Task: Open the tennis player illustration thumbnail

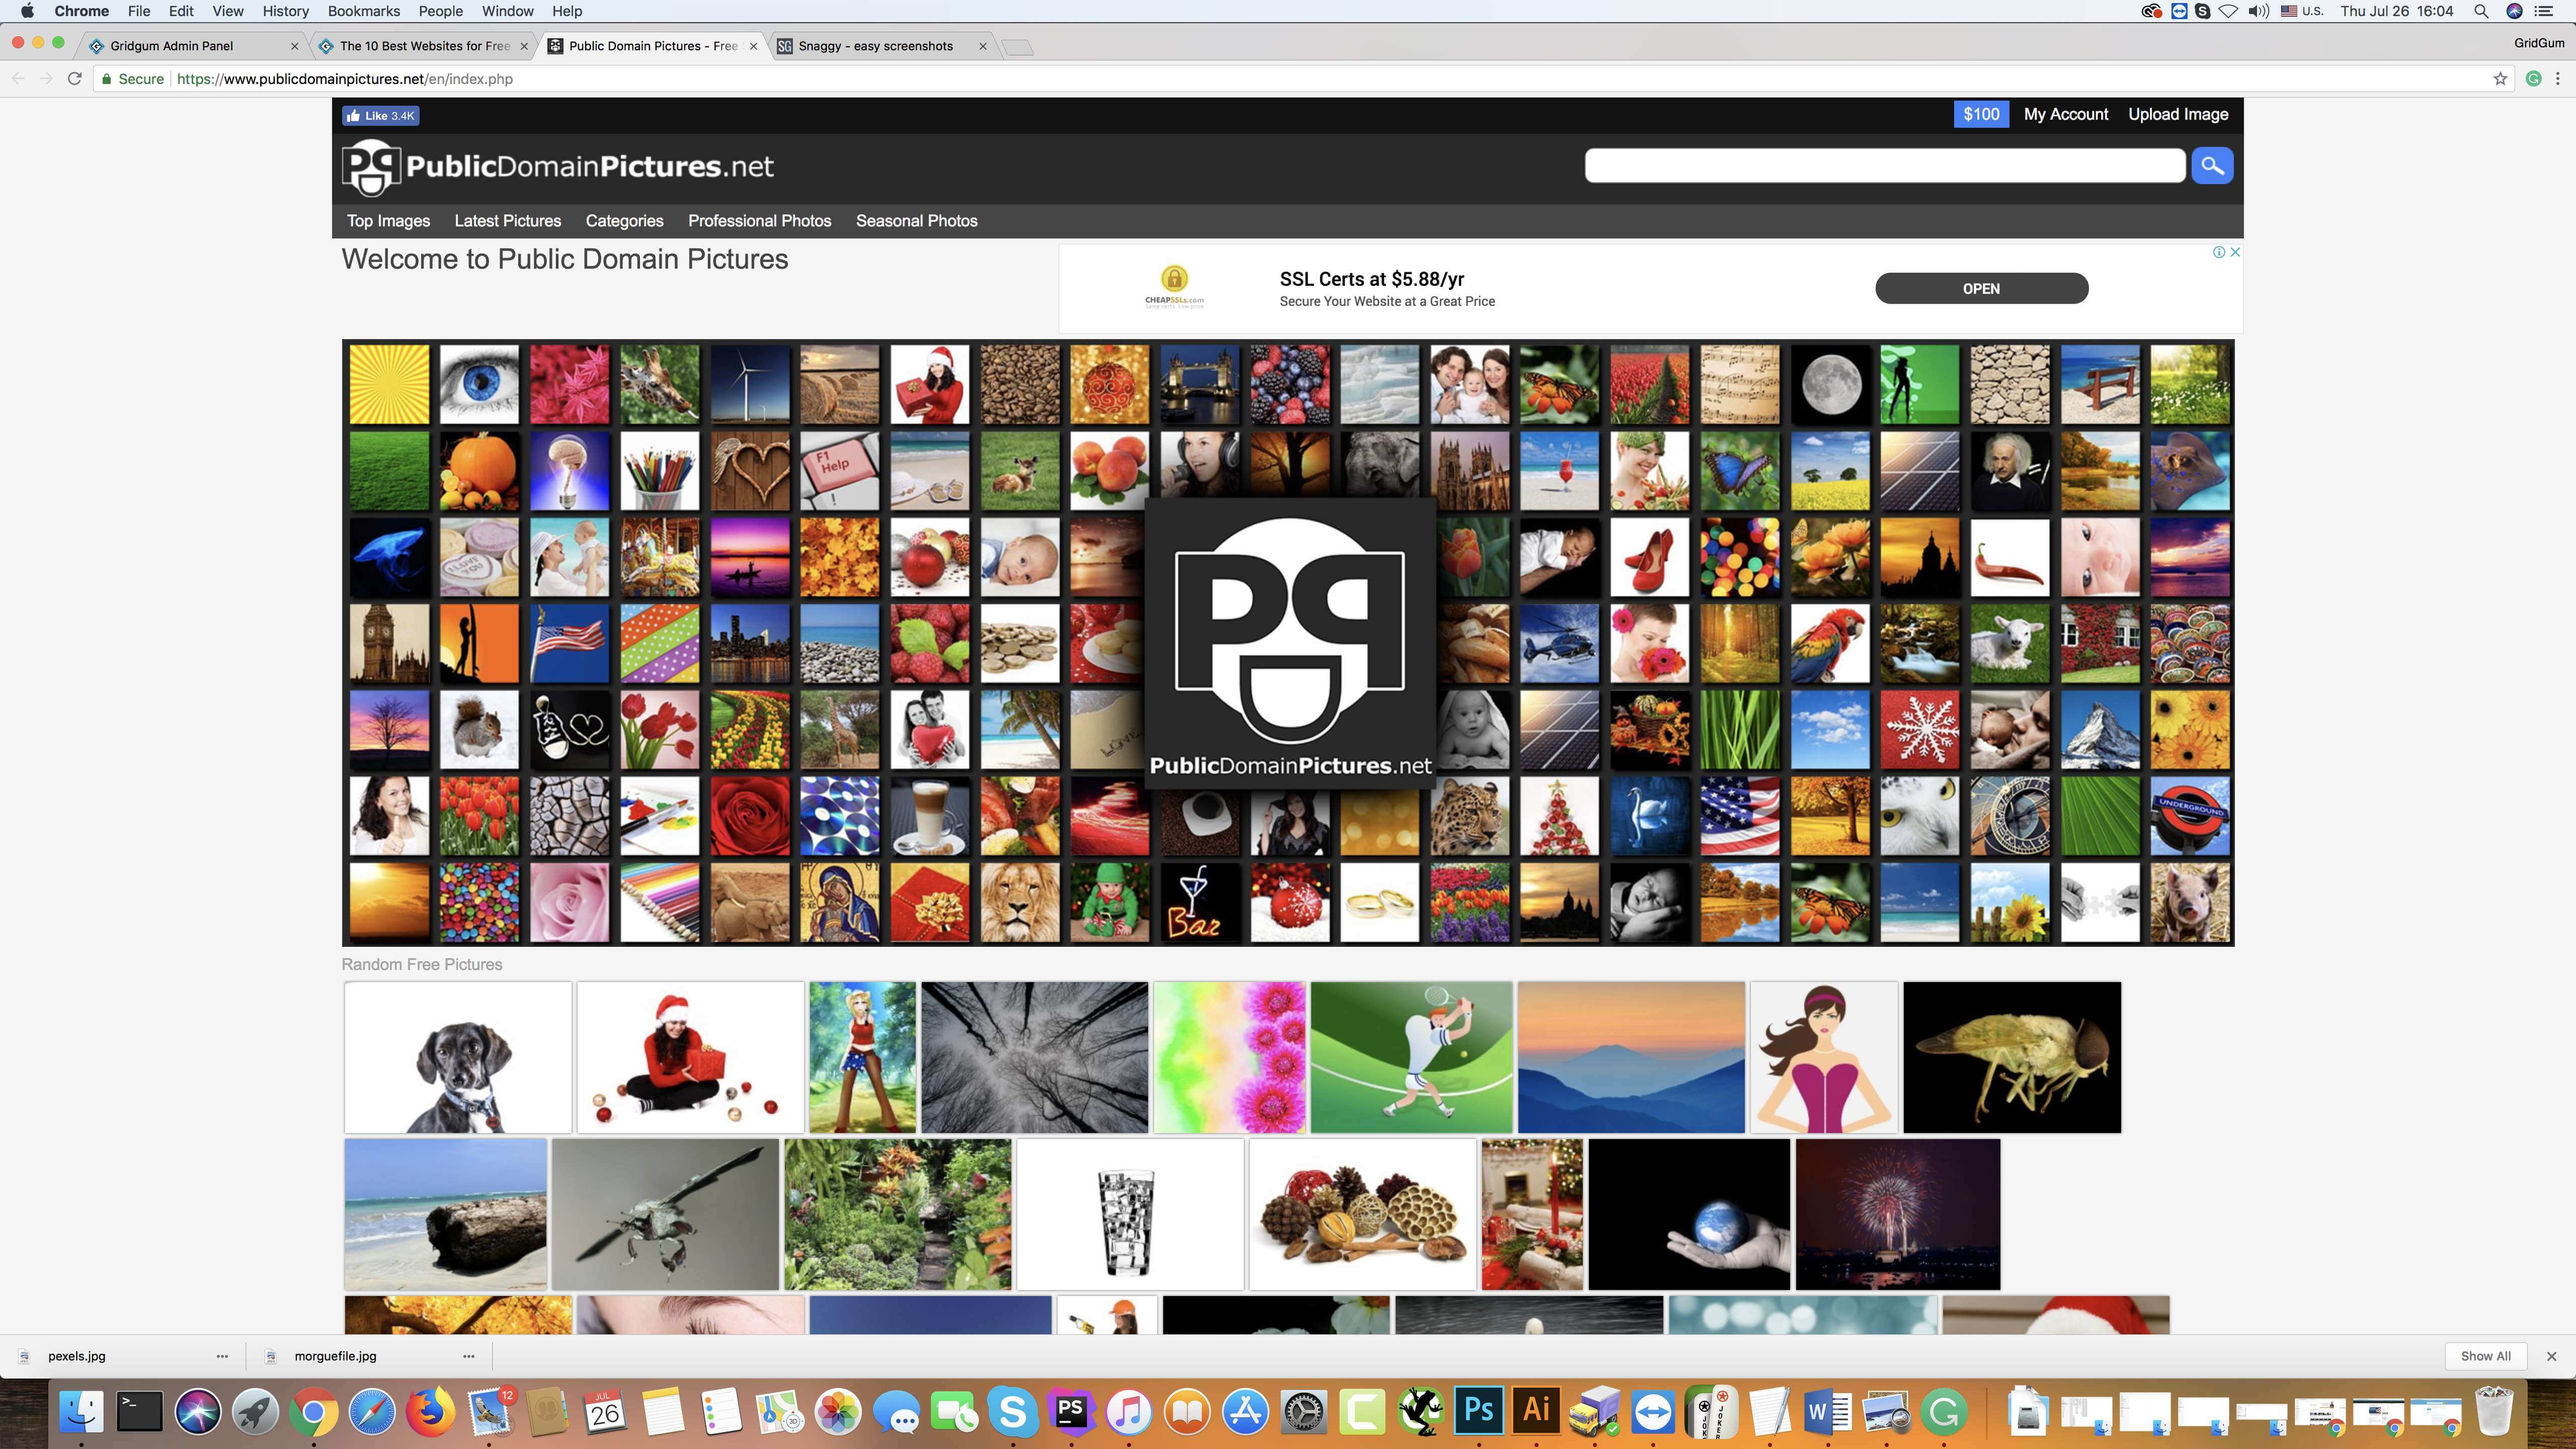Action: (1411, 1057)
